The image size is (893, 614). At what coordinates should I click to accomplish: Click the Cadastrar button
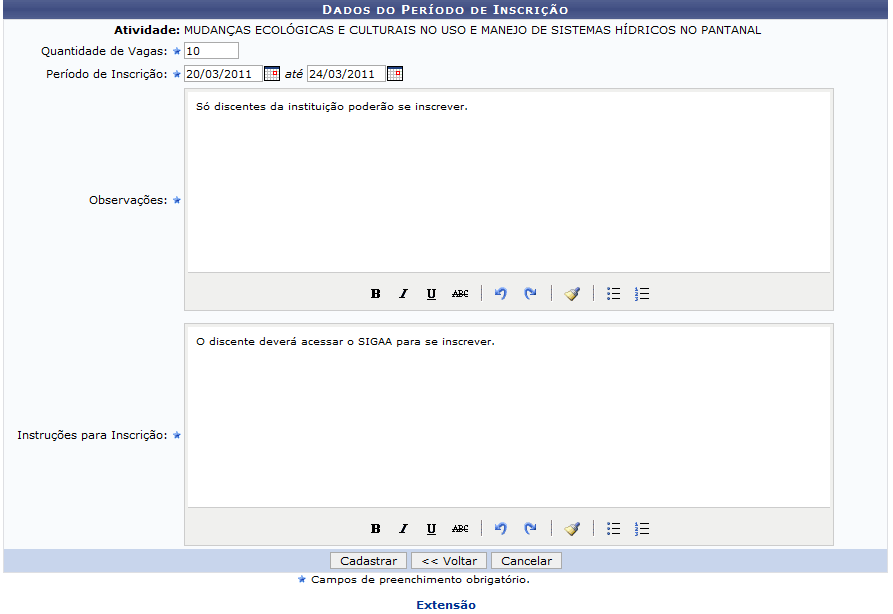pyautogui.click(x=369, y=561)
